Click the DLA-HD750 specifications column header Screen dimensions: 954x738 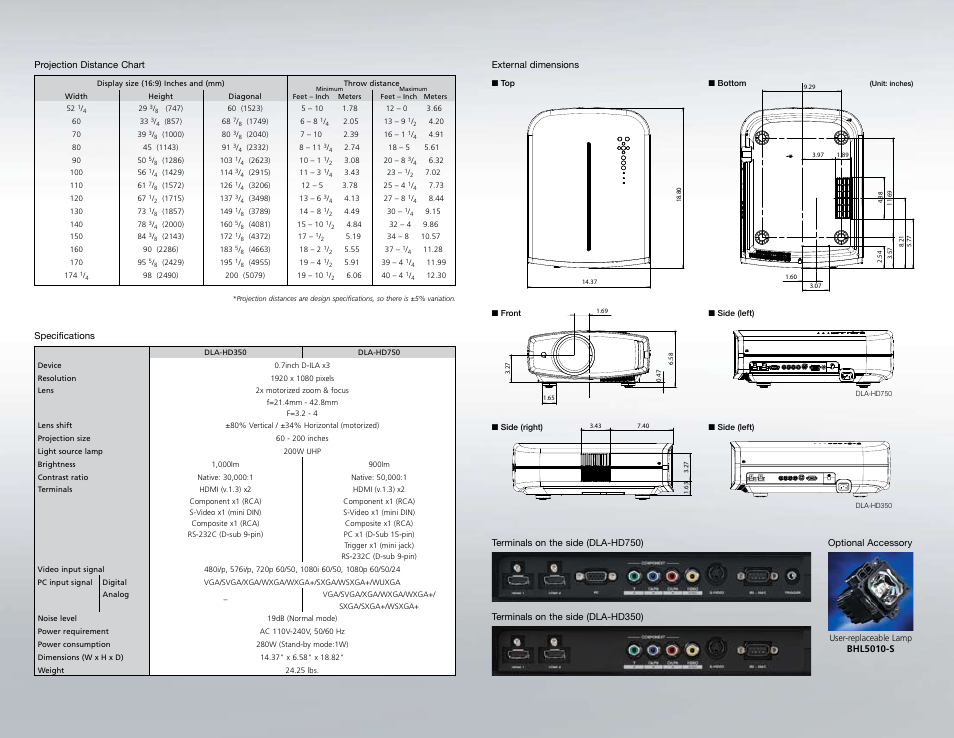pos(378,352)
